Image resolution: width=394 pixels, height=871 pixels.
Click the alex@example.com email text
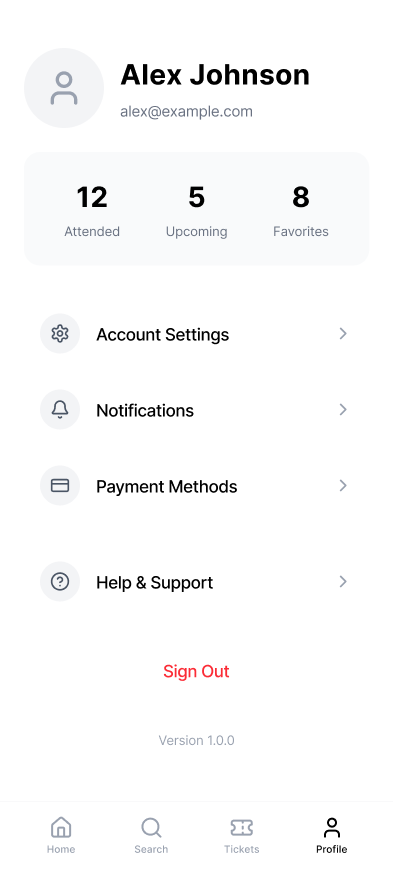pos(187,112)
